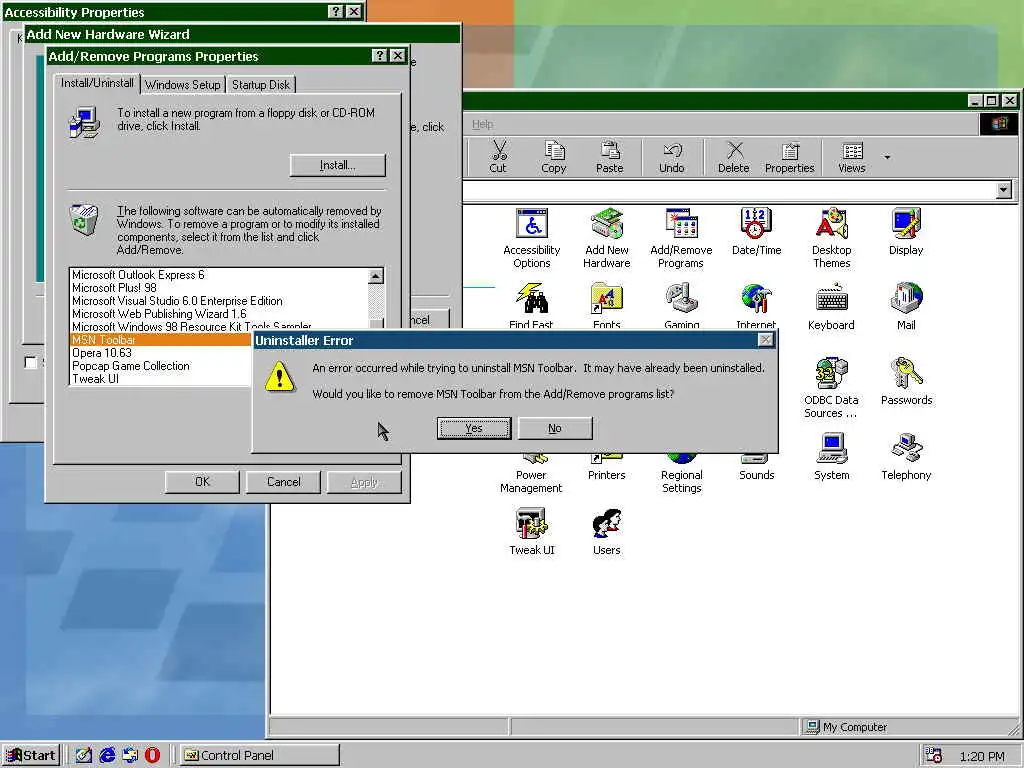Click the Views toolbar button

tap(852, 157)
